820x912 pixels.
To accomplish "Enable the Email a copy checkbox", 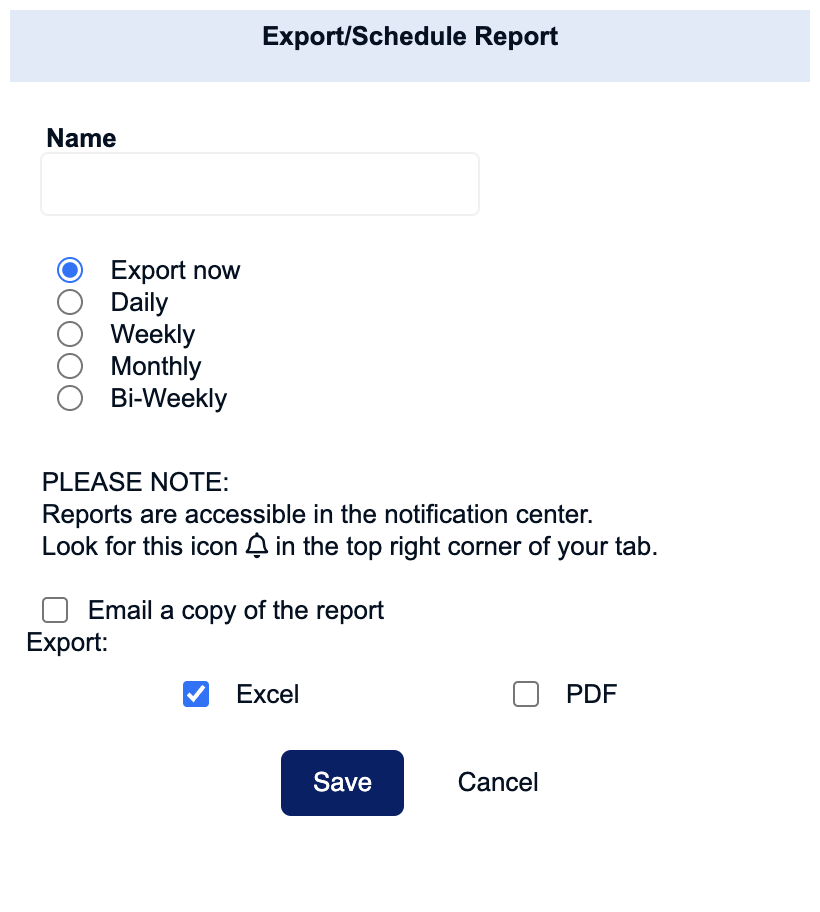I will 55,610.
